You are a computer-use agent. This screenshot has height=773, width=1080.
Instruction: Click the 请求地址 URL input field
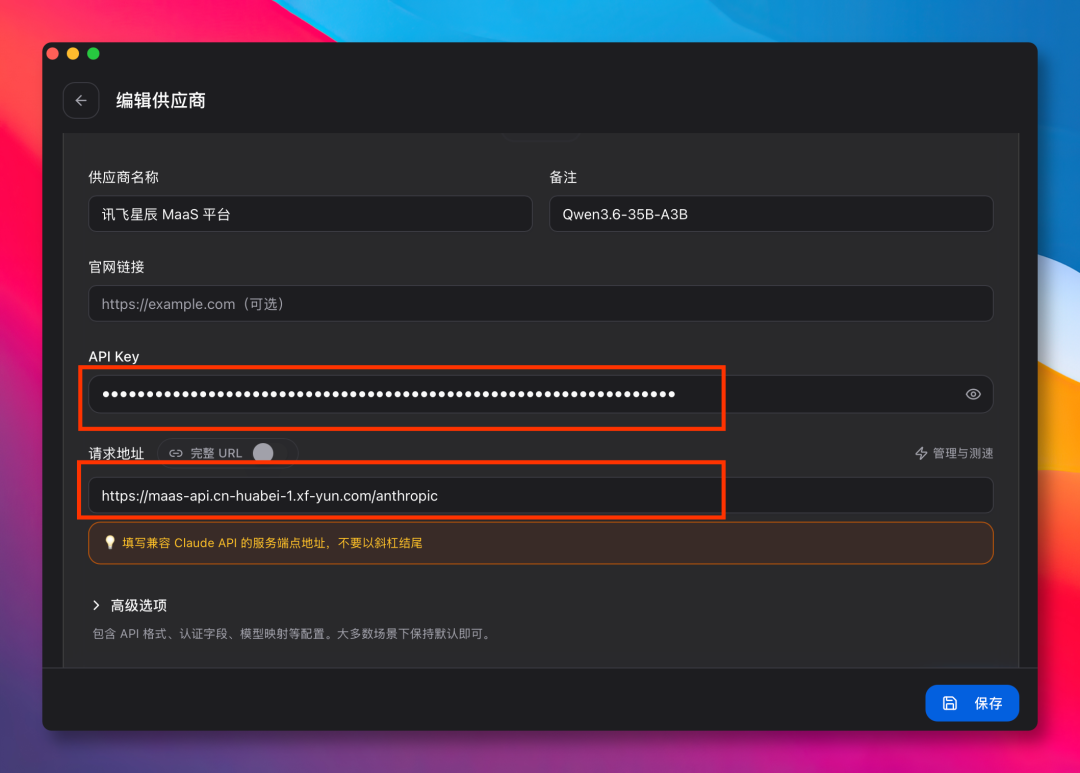point(541,495)
